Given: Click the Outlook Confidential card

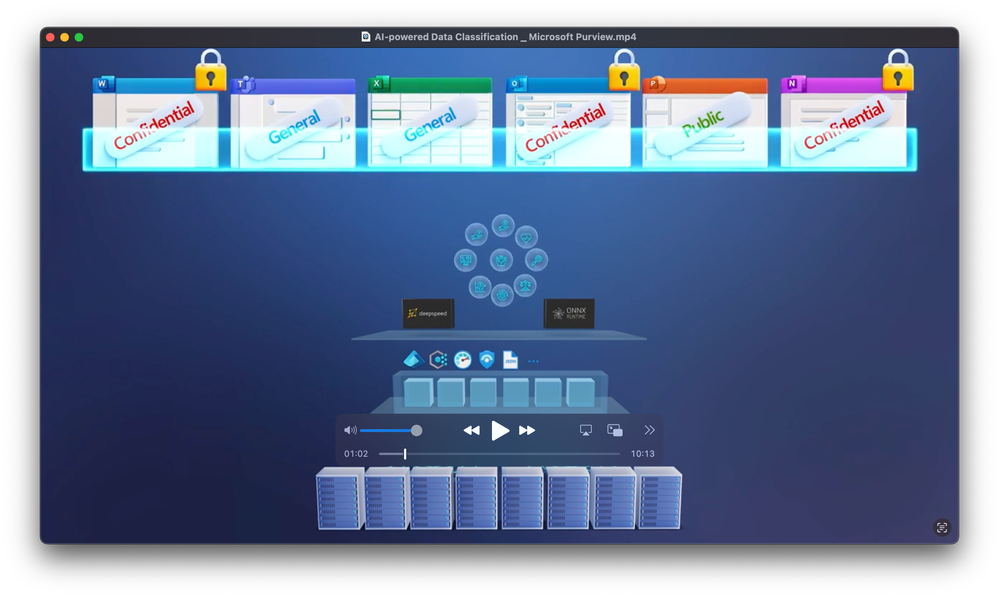Looking at the screenshot, I should point(568,123).
